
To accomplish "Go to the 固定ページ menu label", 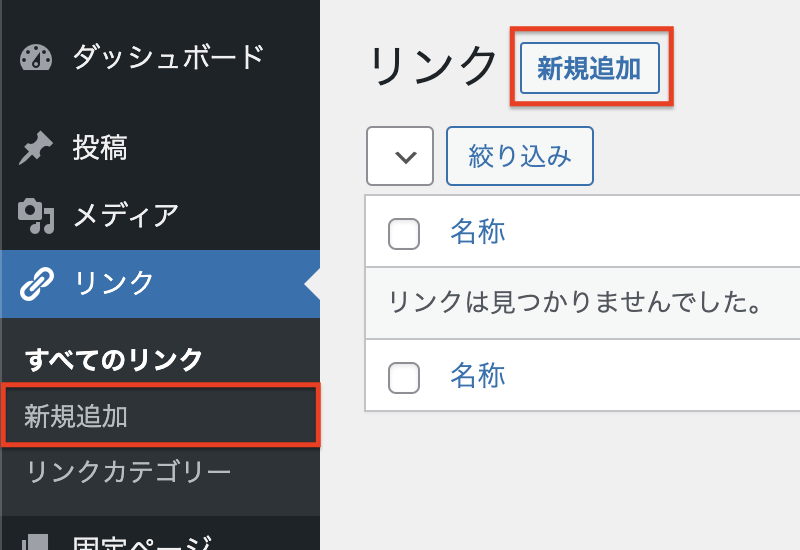I will click(x=142, y=541).
